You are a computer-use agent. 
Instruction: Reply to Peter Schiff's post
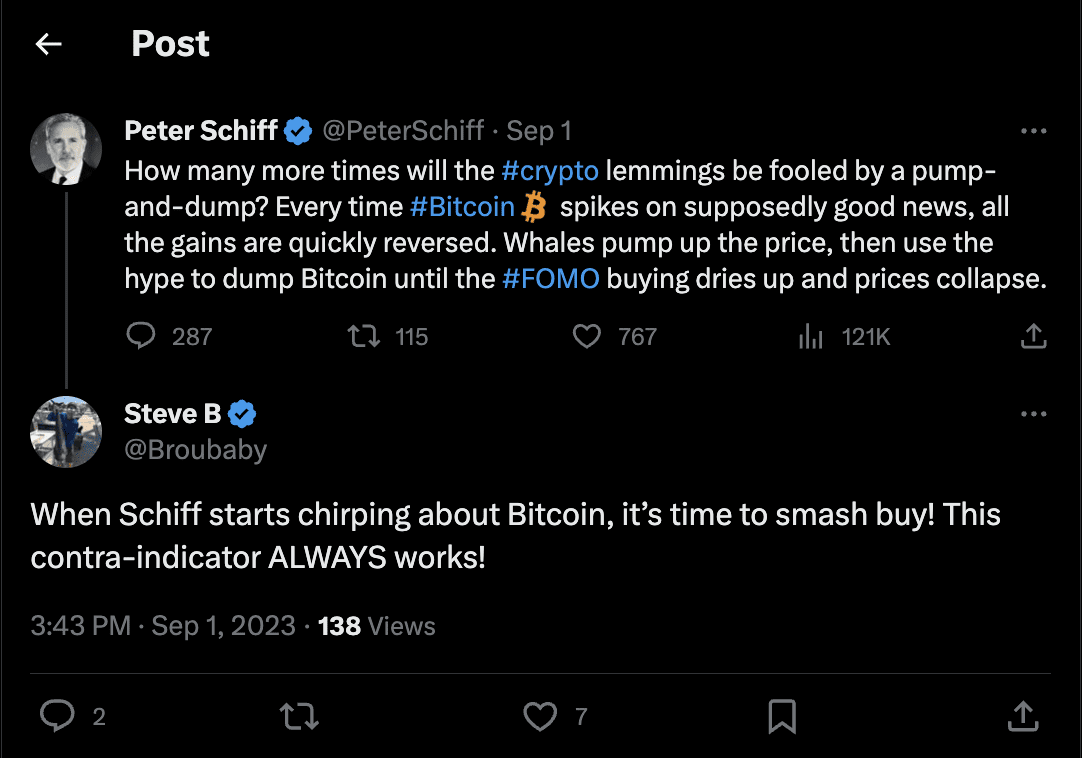point(141,336)
